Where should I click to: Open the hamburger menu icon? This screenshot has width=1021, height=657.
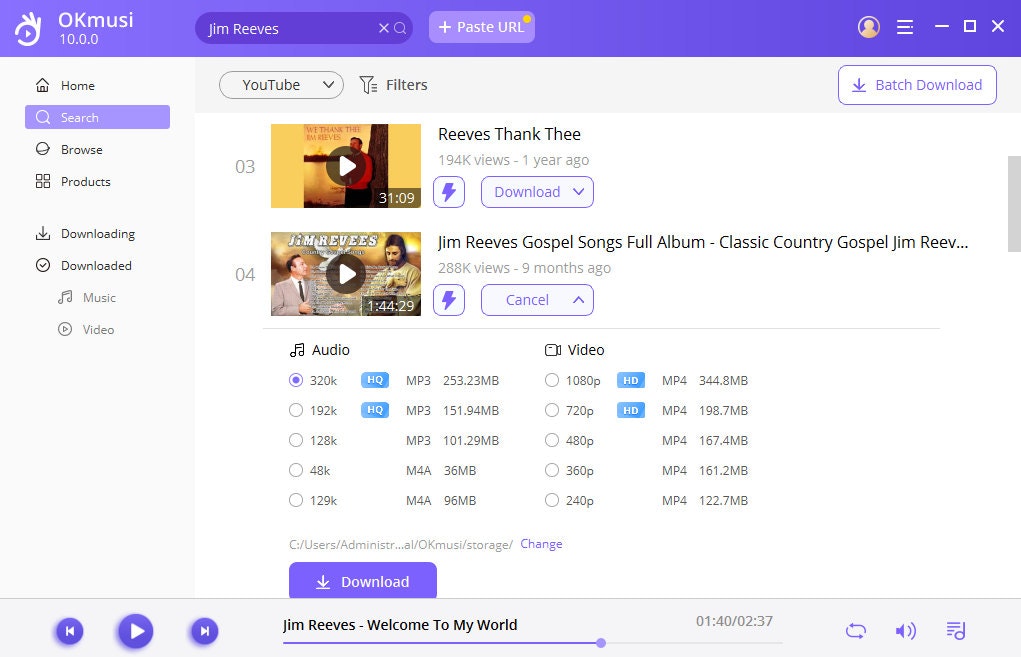coord(904,27)
